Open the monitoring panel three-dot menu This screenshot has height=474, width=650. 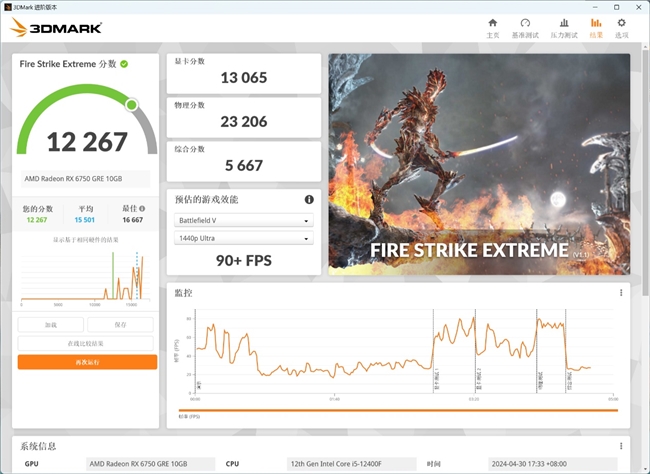621,293
